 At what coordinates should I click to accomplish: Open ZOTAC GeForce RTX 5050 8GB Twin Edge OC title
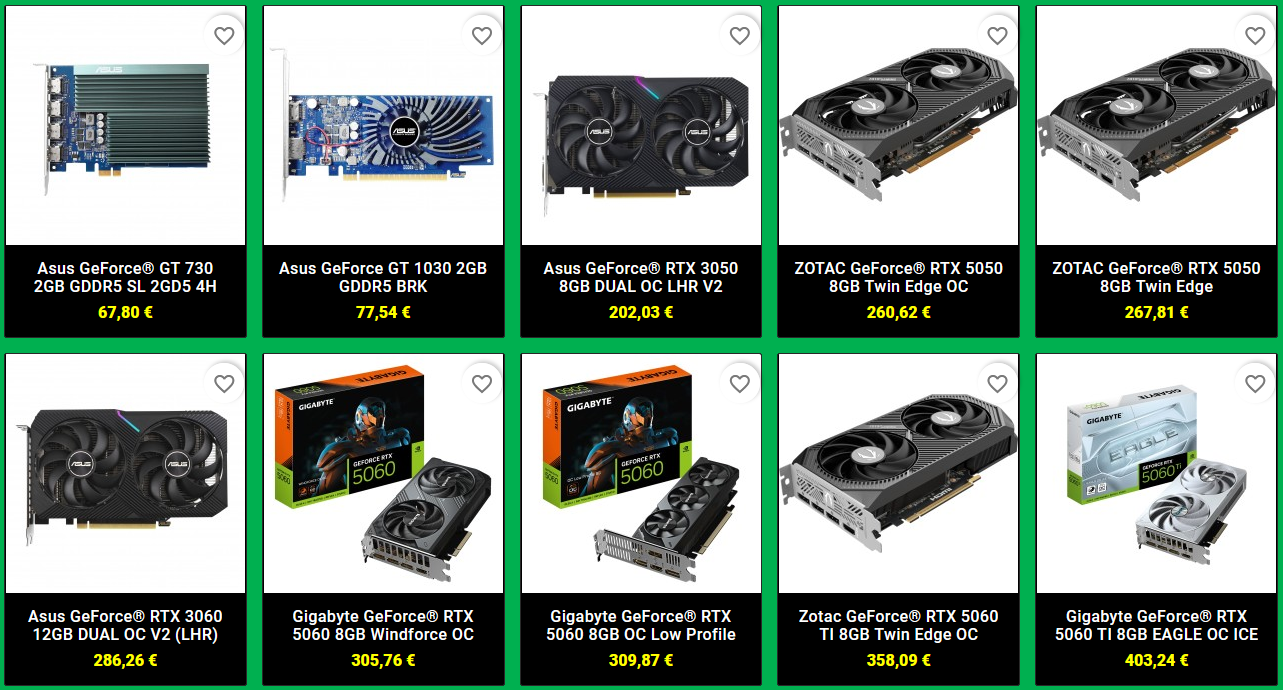[898, 277]
